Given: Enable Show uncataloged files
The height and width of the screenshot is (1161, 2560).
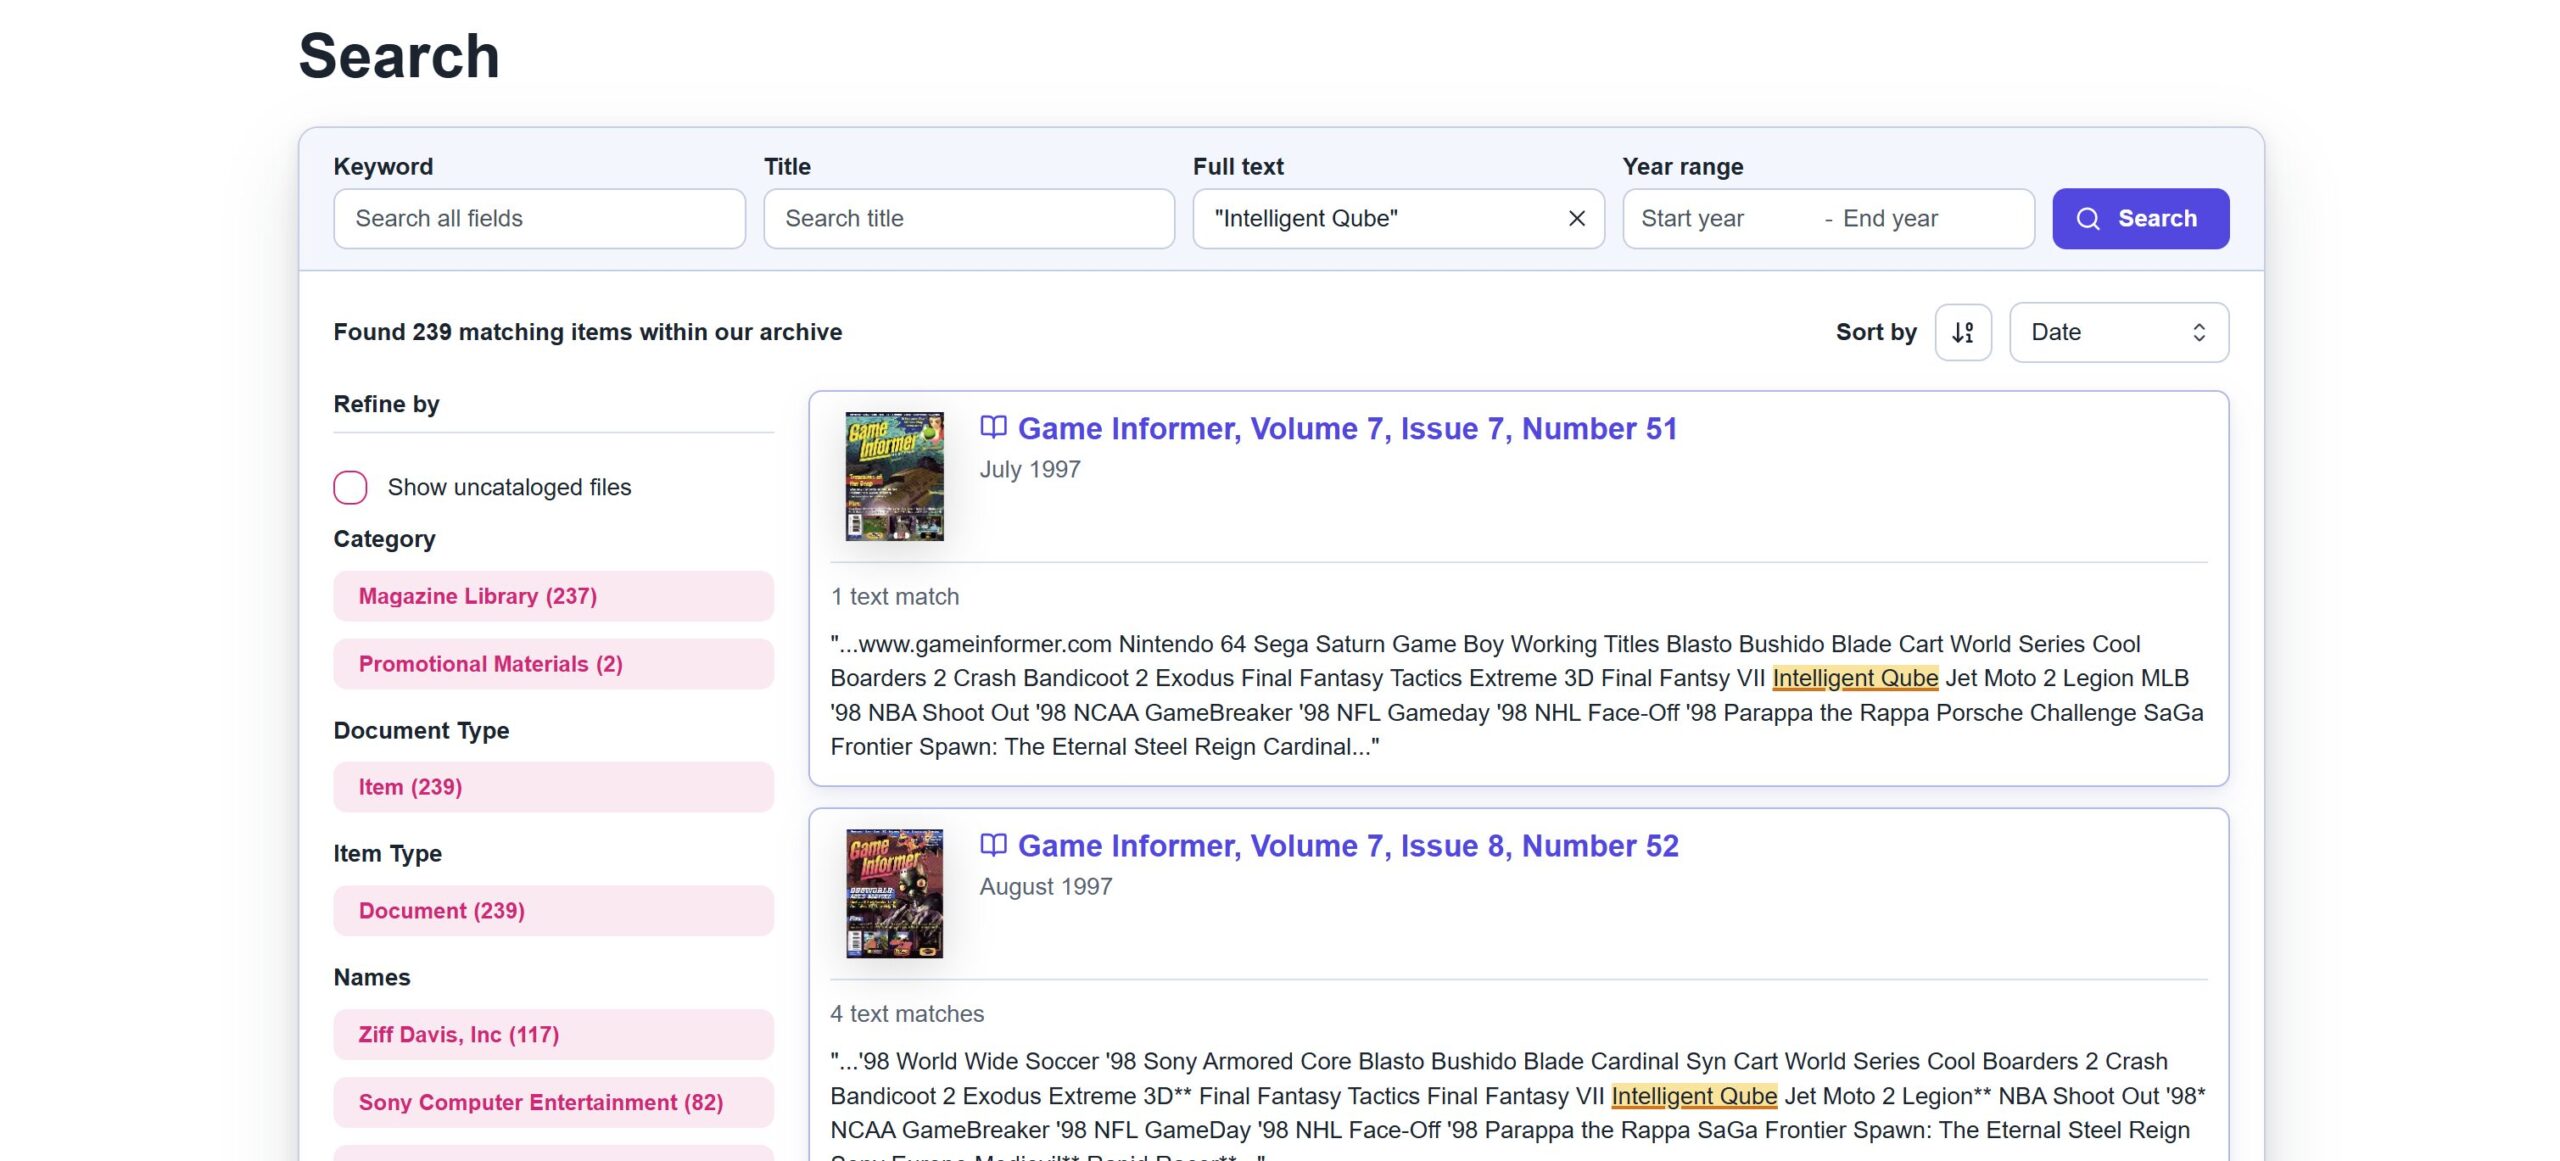Looking at the screenshot, I should tap(350, 487).
